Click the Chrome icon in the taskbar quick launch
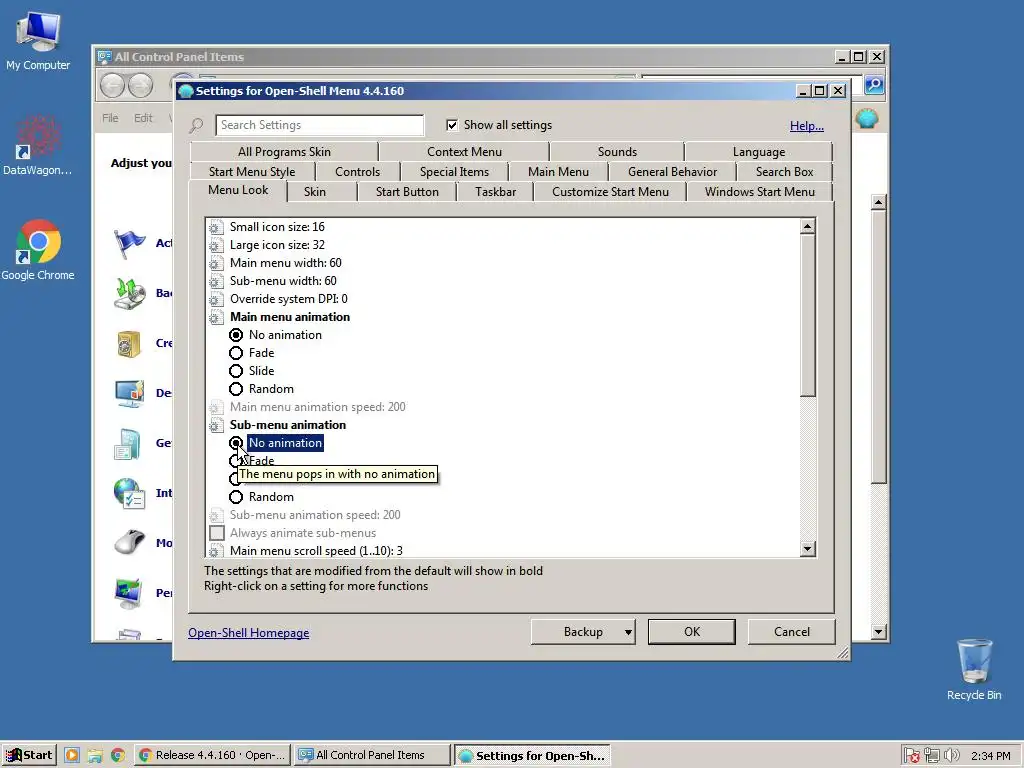This screenshot has width=1024, height=768. [x=118, y=756]
